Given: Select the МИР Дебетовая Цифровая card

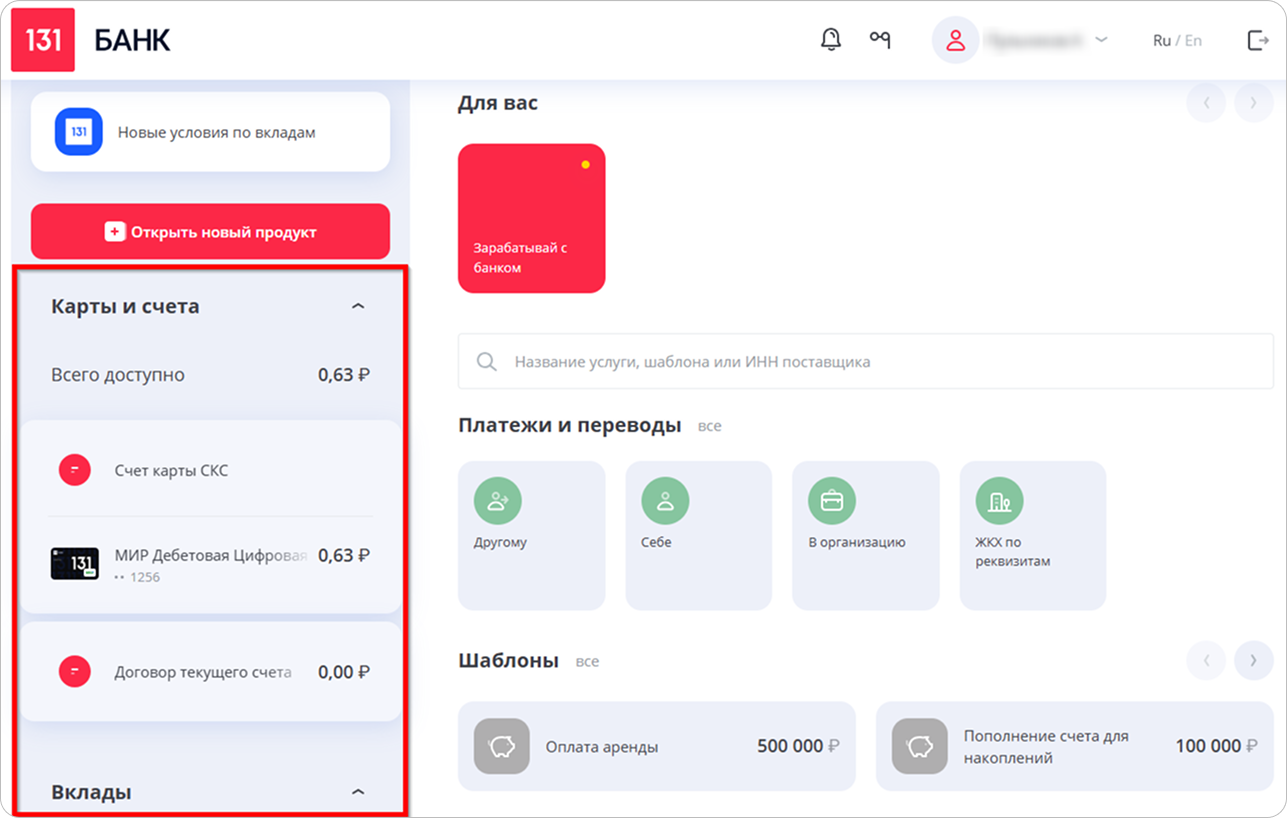Looking at the screenshot, I should pyautogui.click(x=210, y=564).
